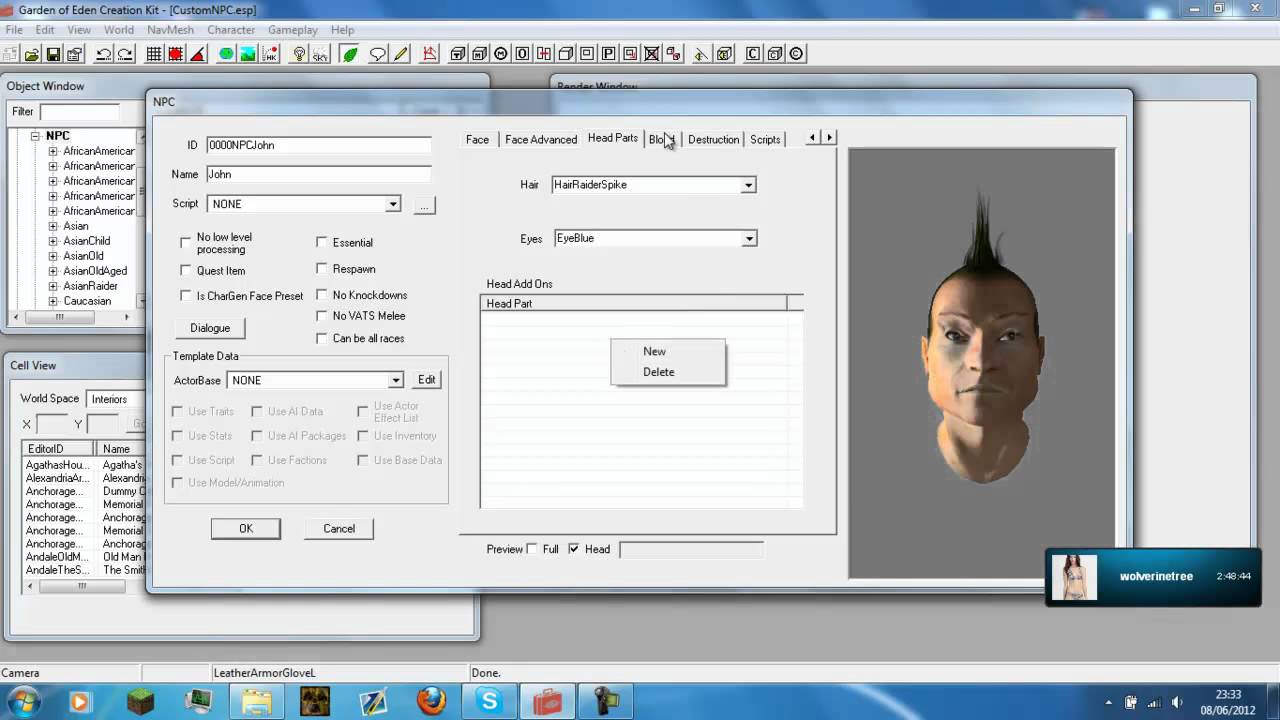
Task: Expand the AsianRaider tree node
Action: (53, 286)
